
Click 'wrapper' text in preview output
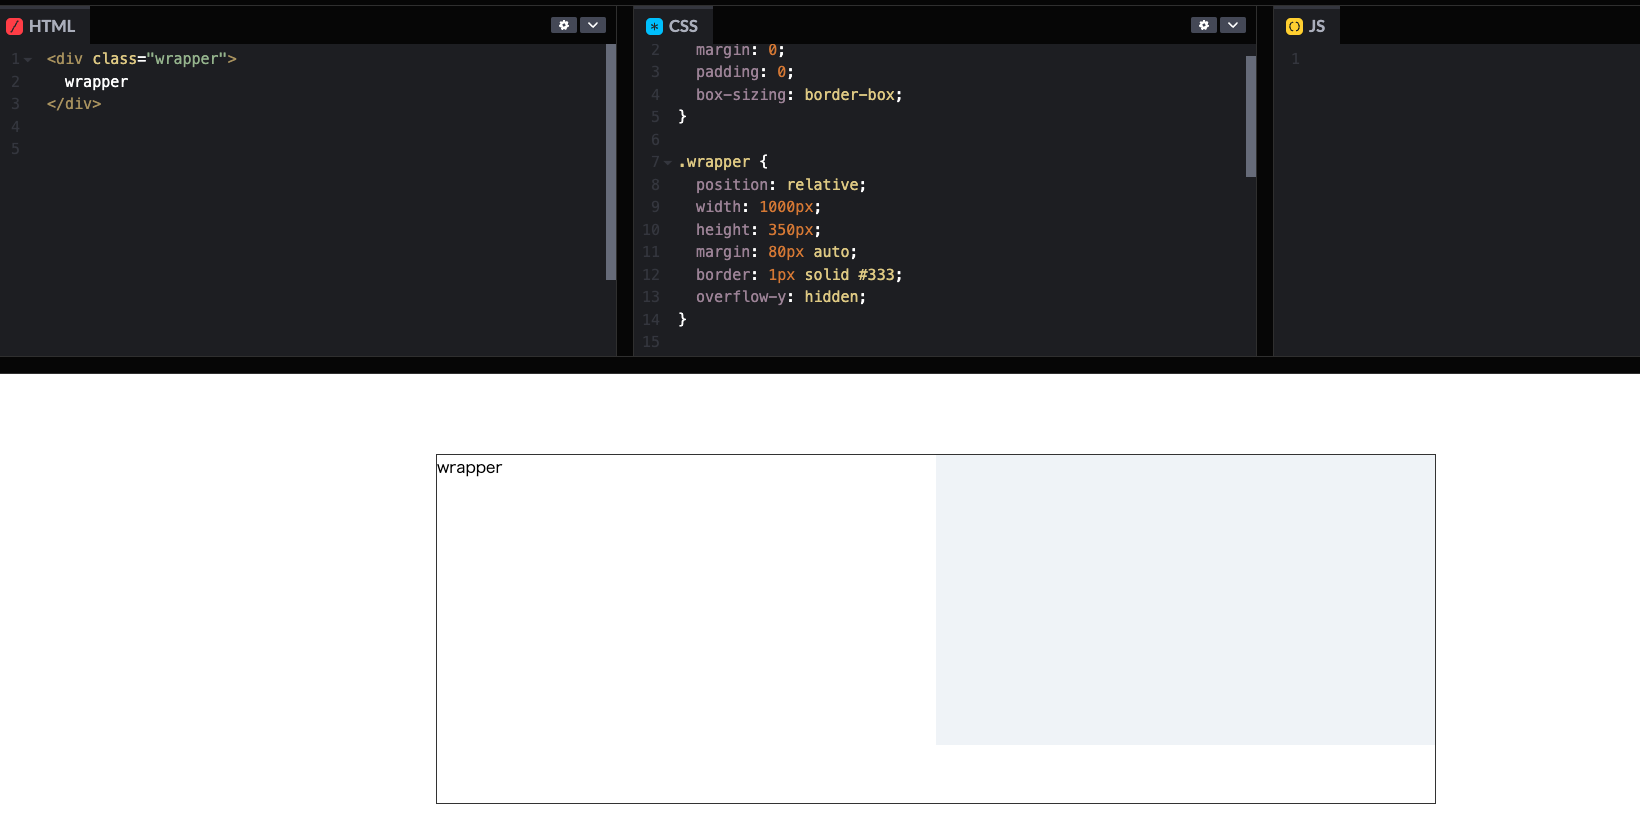[470, 468]
